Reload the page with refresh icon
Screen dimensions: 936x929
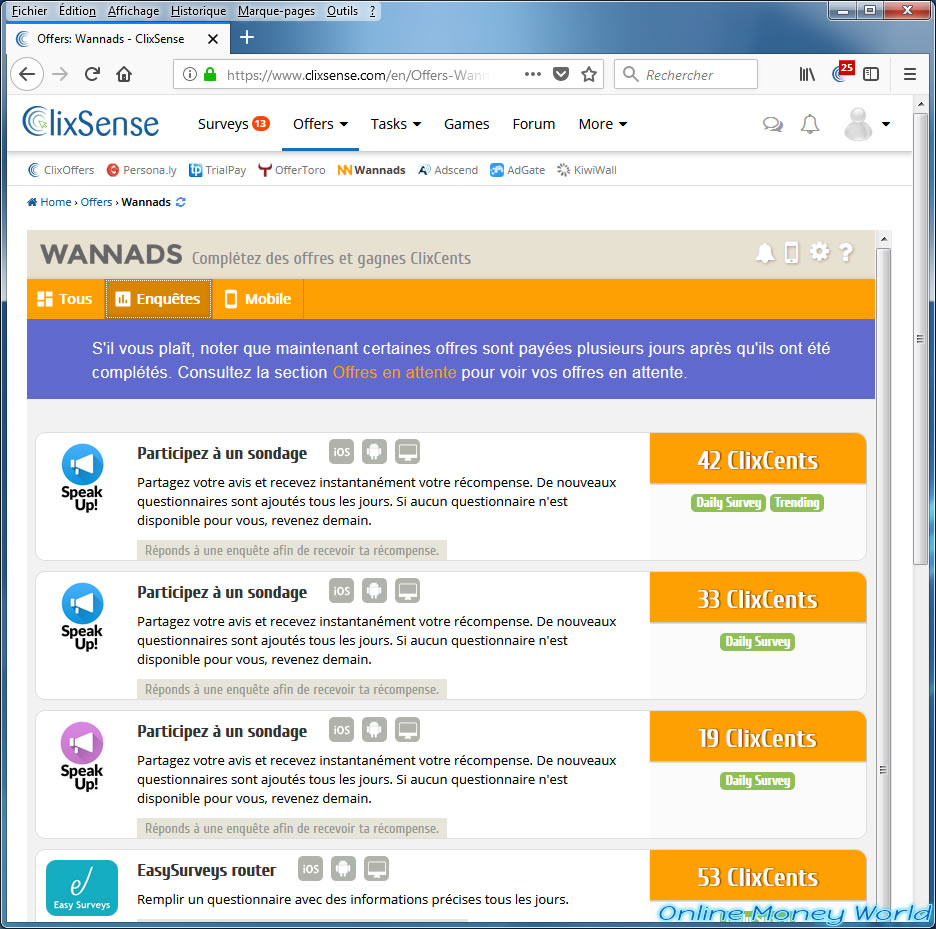click(x=92, y=74)
